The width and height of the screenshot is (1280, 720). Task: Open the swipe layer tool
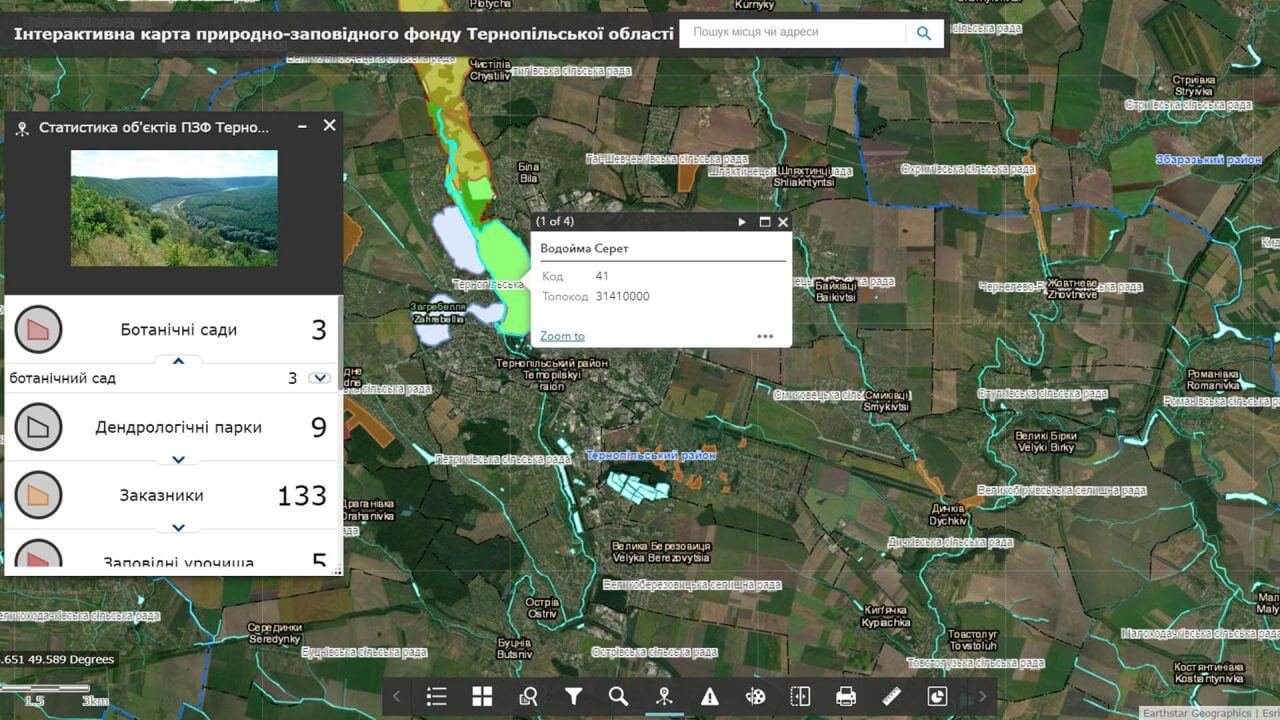tap(800, 697)
